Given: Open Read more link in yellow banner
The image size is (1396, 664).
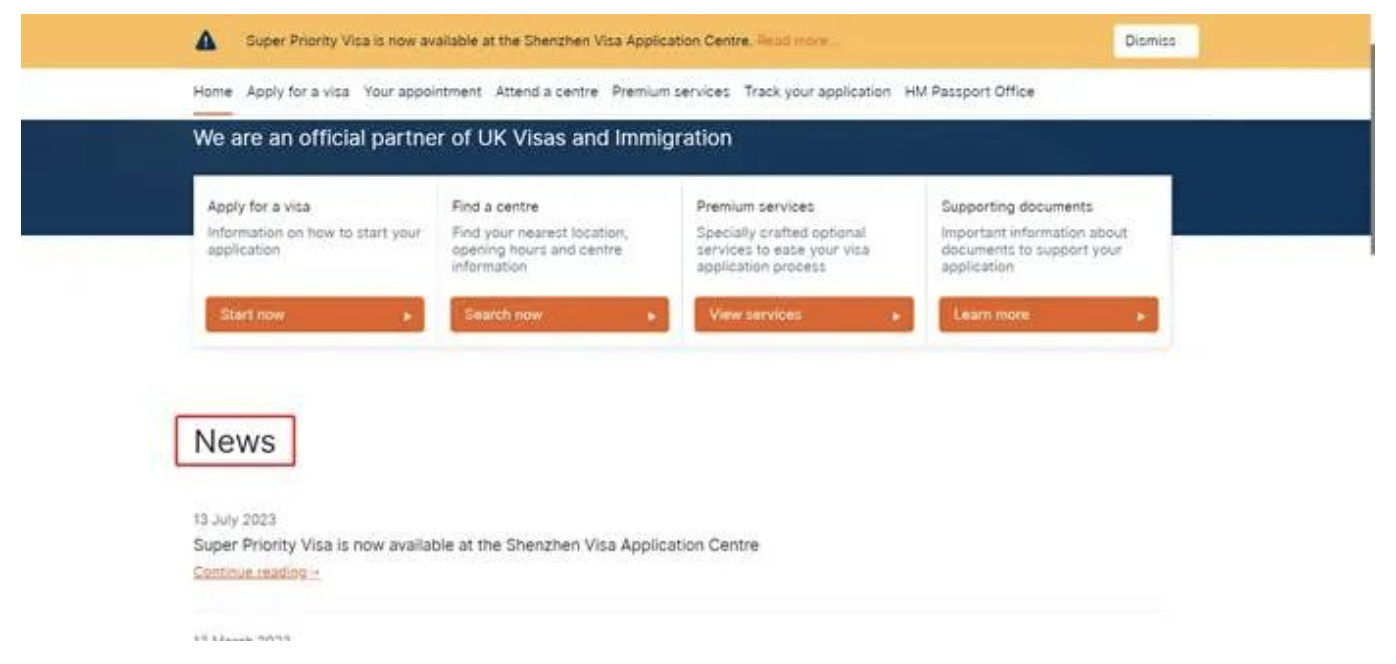Looking at the screenshot, I should click(797, 41).
